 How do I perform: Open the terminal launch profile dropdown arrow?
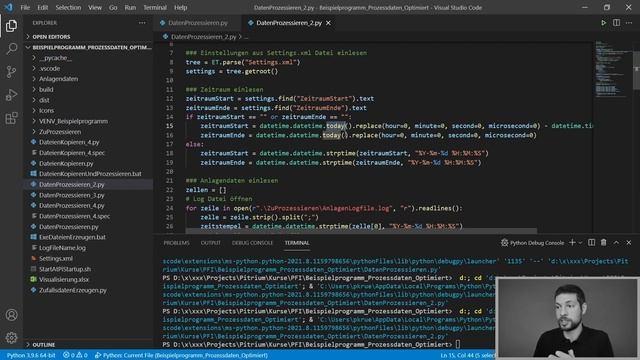[x=580, y=242]
